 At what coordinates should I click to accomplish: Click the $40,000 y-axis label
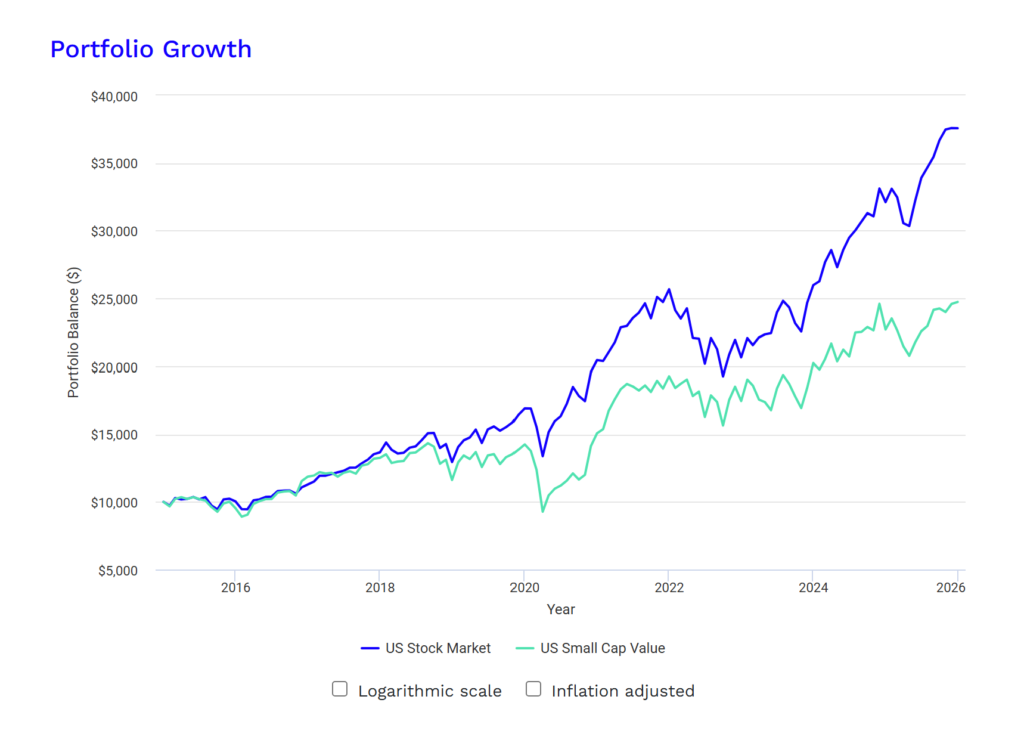point(114,97)
